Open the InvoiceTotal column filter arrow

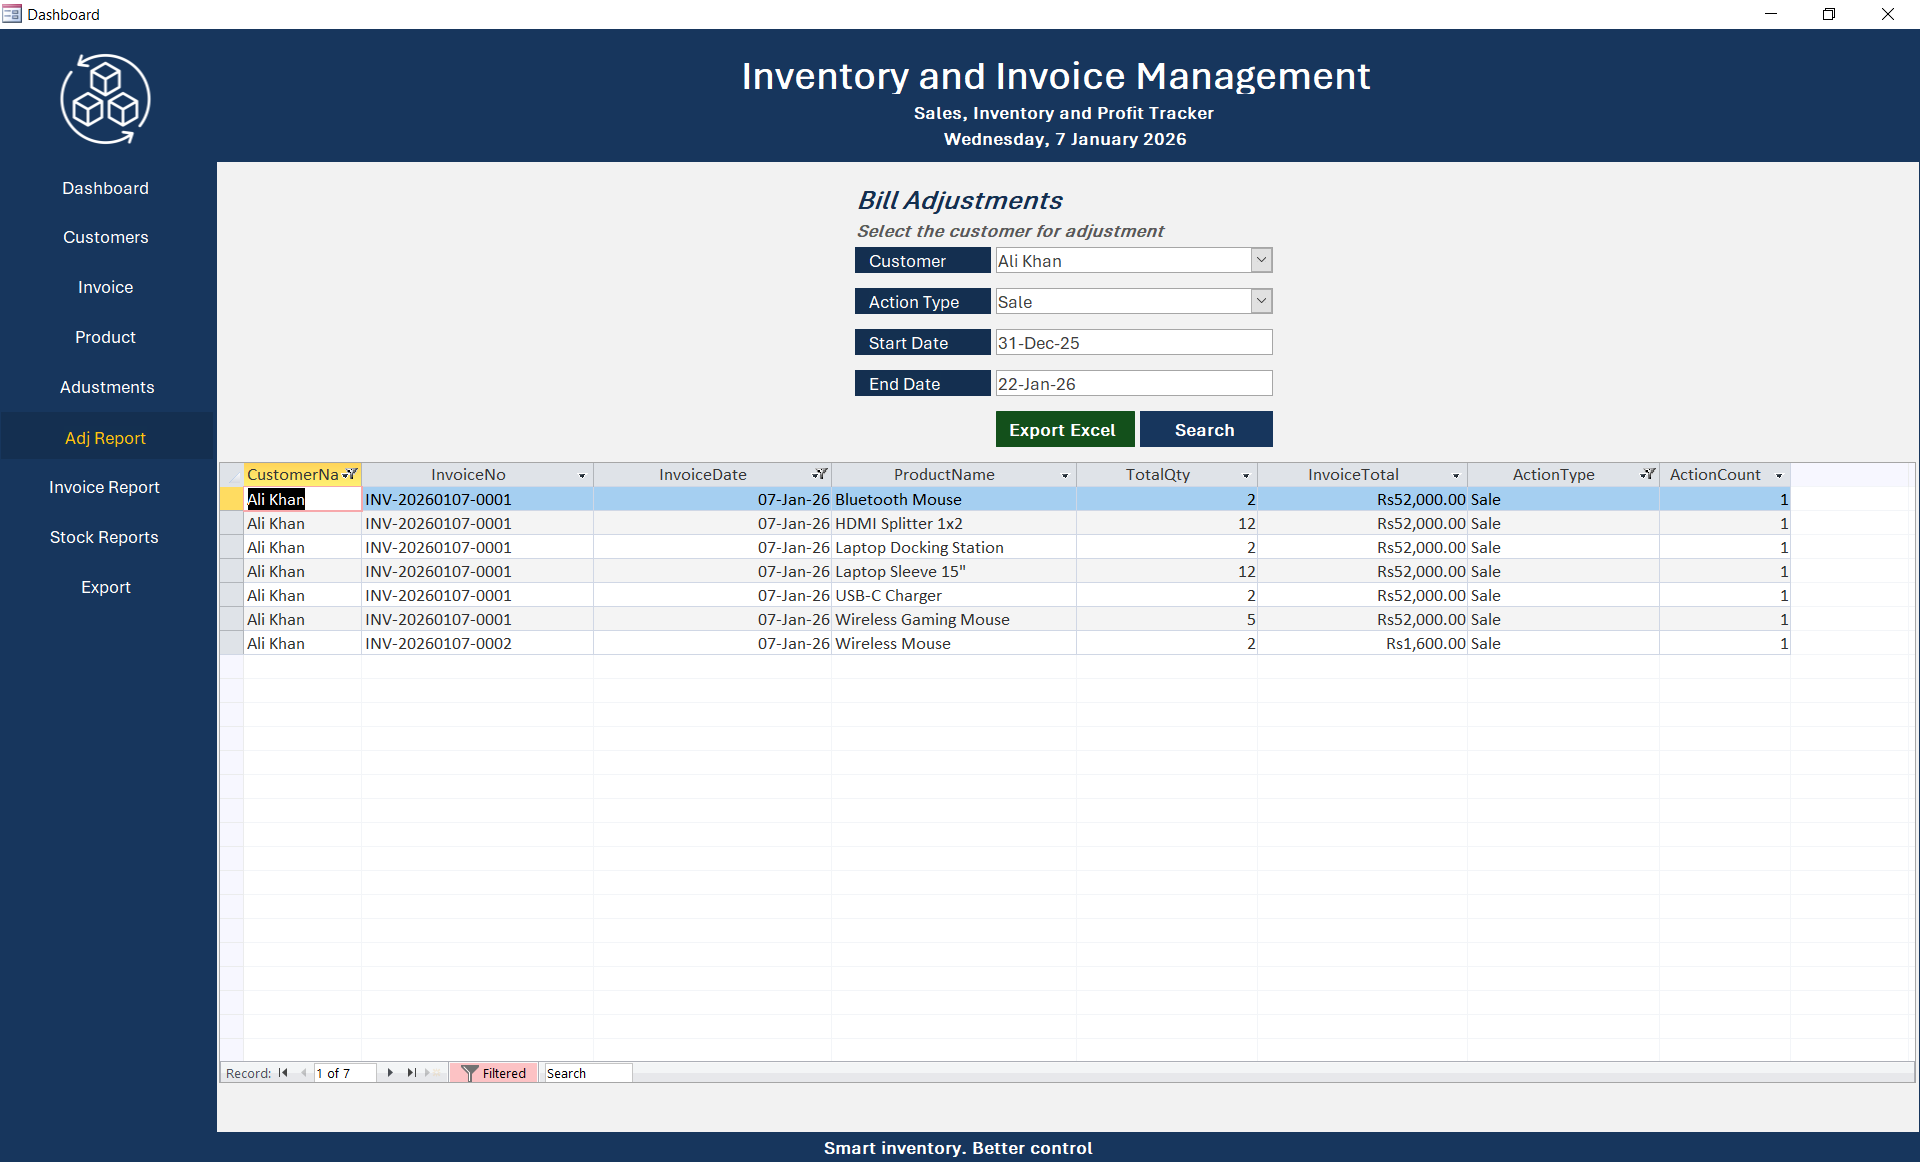pyautogui.click(x=1456, y=475)
